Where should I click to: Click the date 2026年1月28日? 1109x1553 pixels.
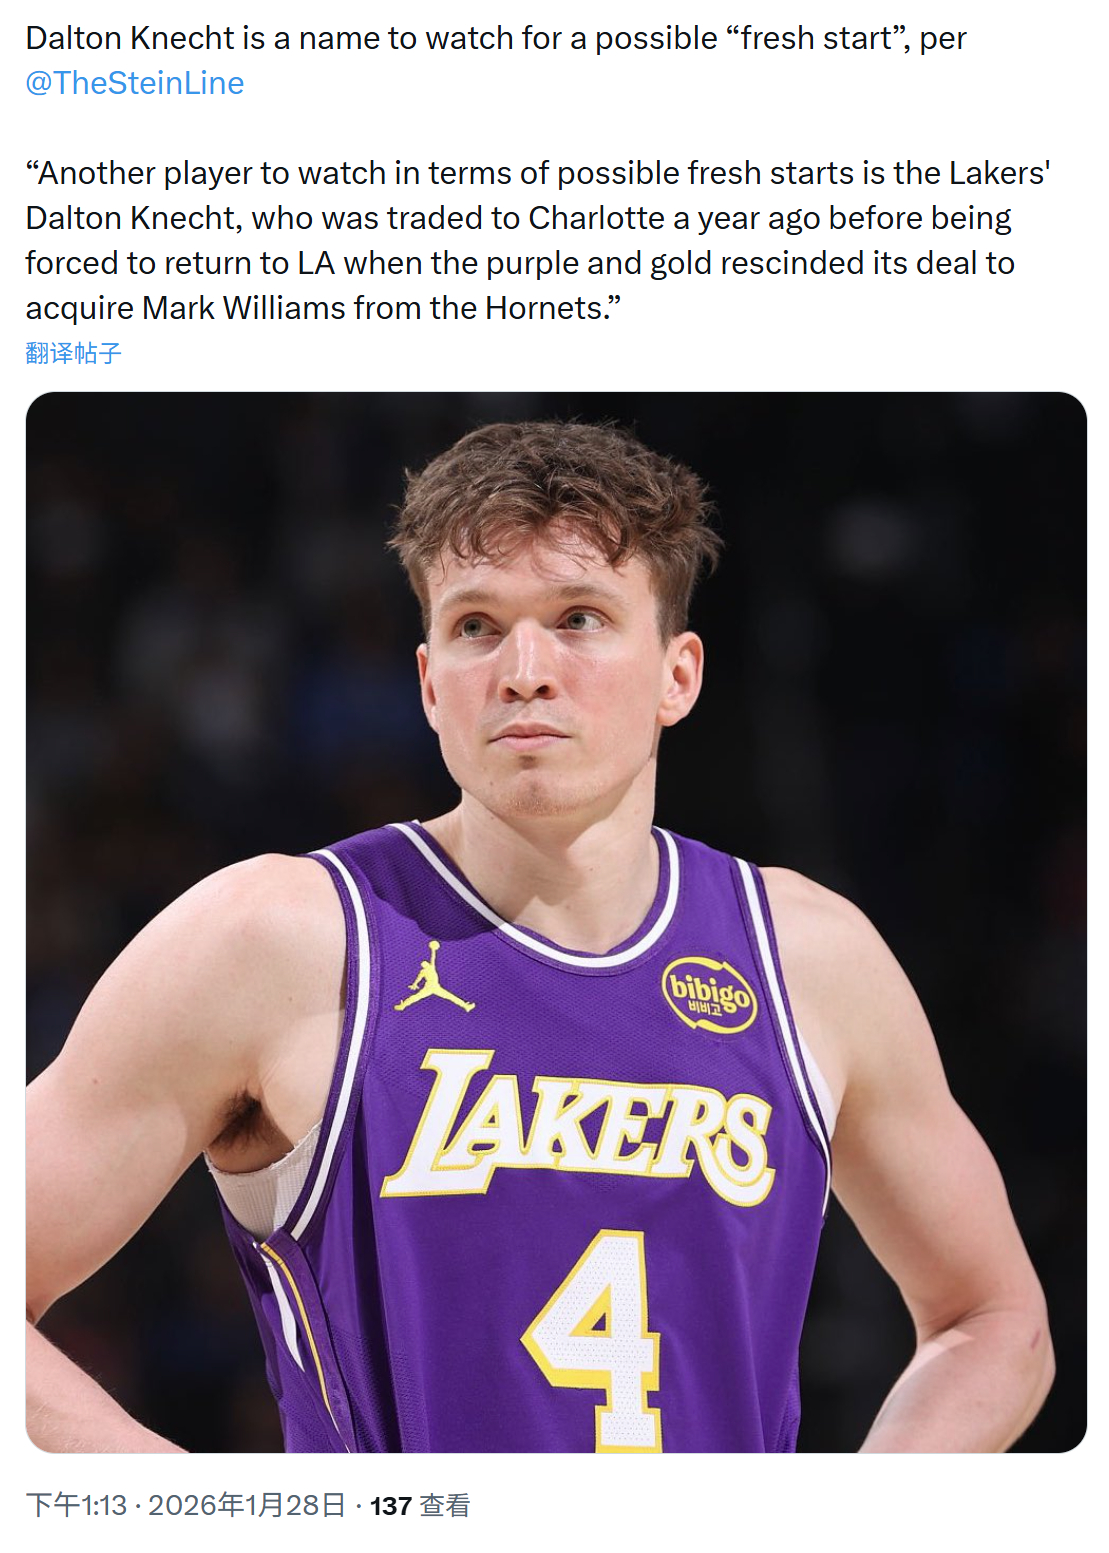pos(247,1505)
